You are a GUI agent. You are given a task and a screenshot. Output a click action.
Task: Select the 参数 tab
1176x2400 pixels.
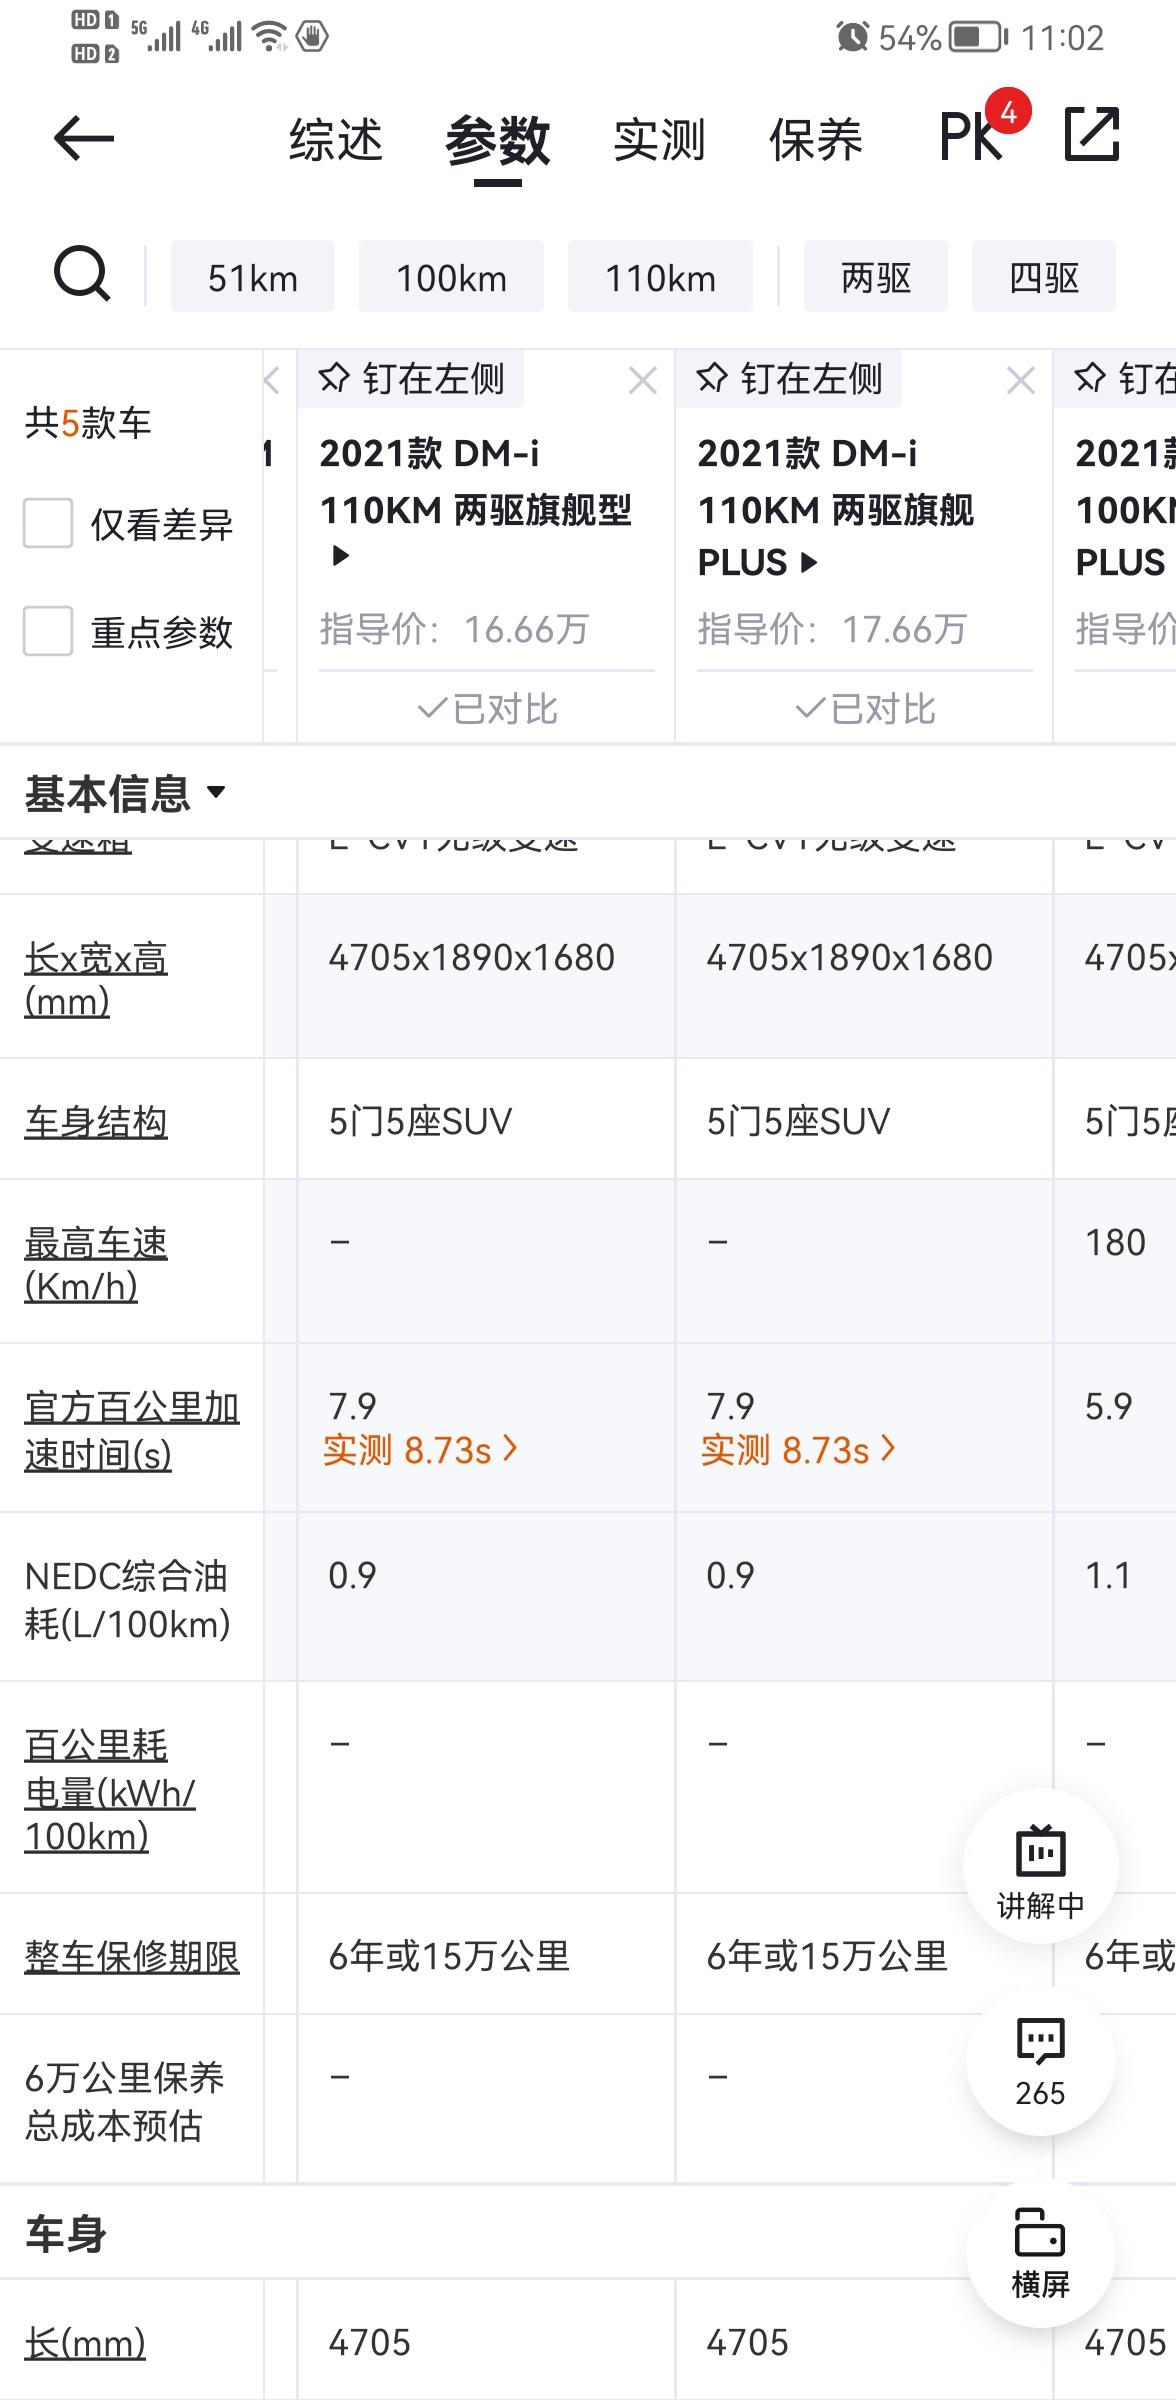point(498,140)
